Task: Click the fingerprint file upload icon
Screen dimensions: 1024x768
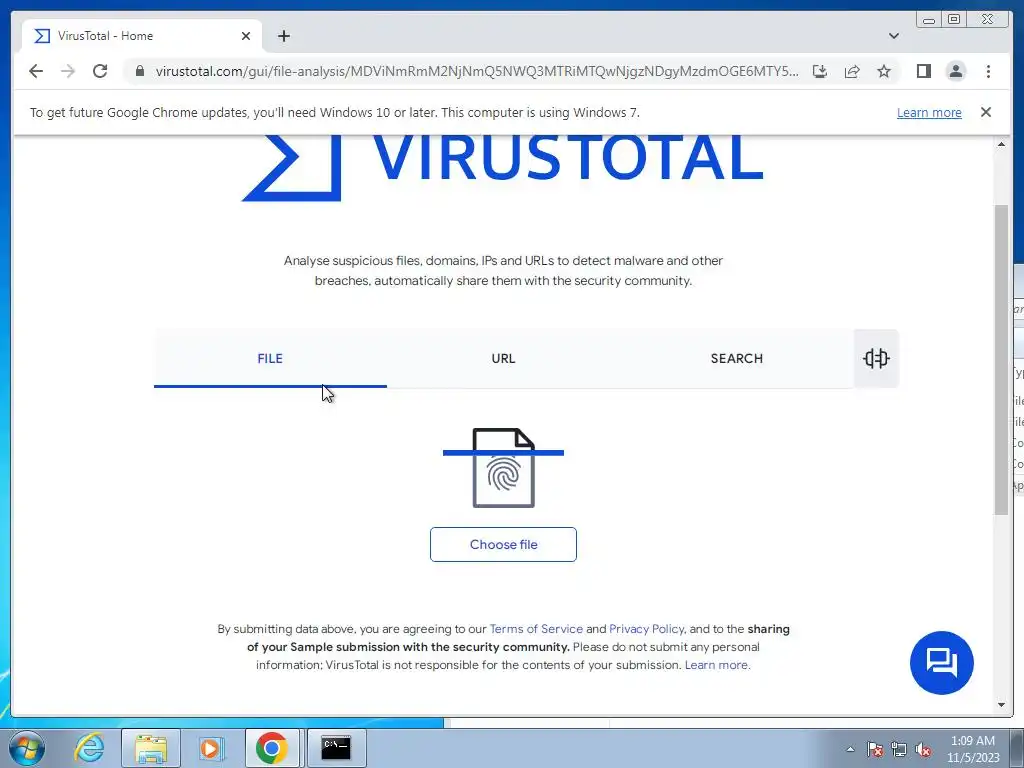Action: [x=504, y=468]
